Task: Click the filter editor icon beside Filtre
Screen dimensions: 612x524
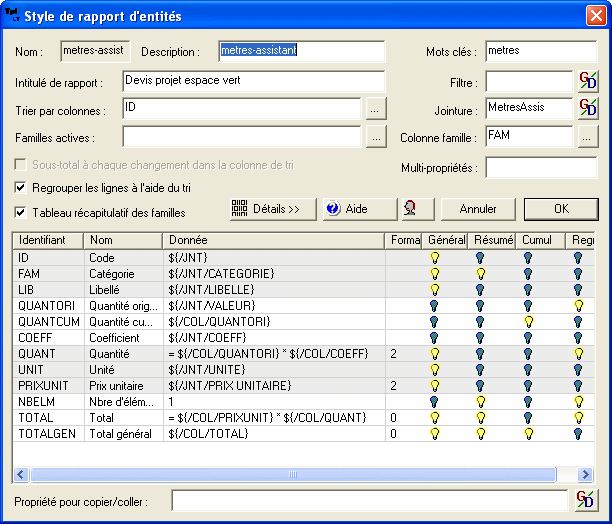Action: (x=587, y=82)
